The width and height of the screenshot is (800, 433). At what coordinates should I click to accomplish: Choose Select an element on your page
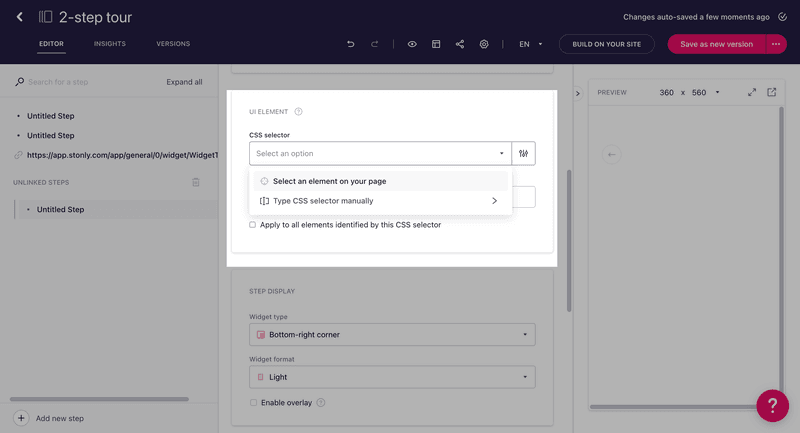point(329,181)
